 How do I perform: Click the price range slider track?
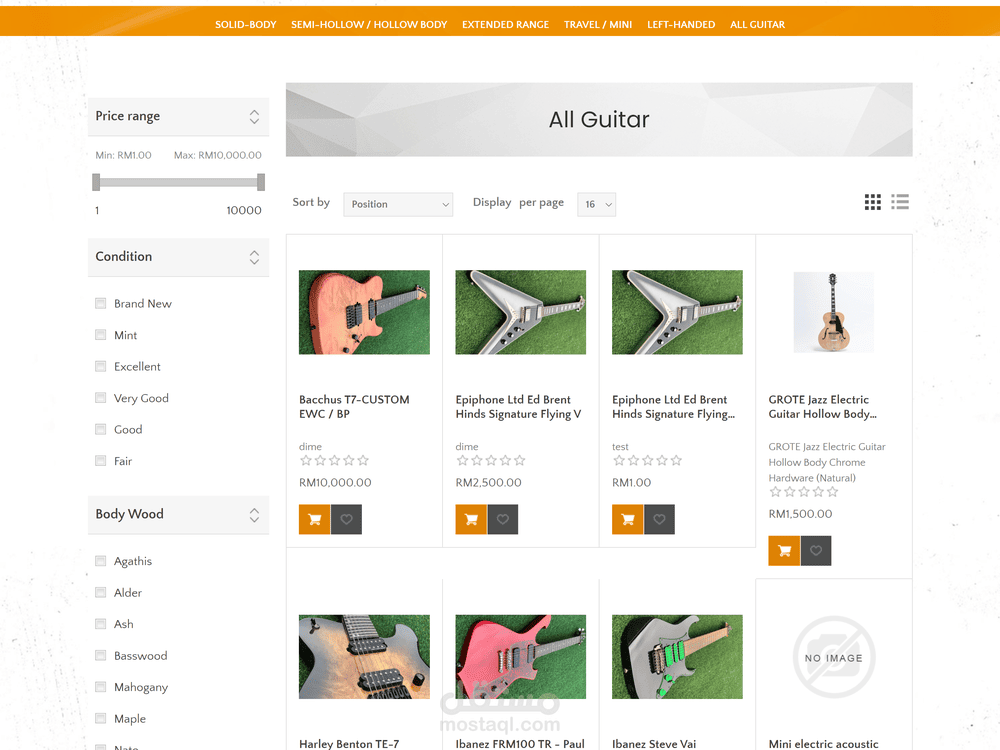[179, 182]
